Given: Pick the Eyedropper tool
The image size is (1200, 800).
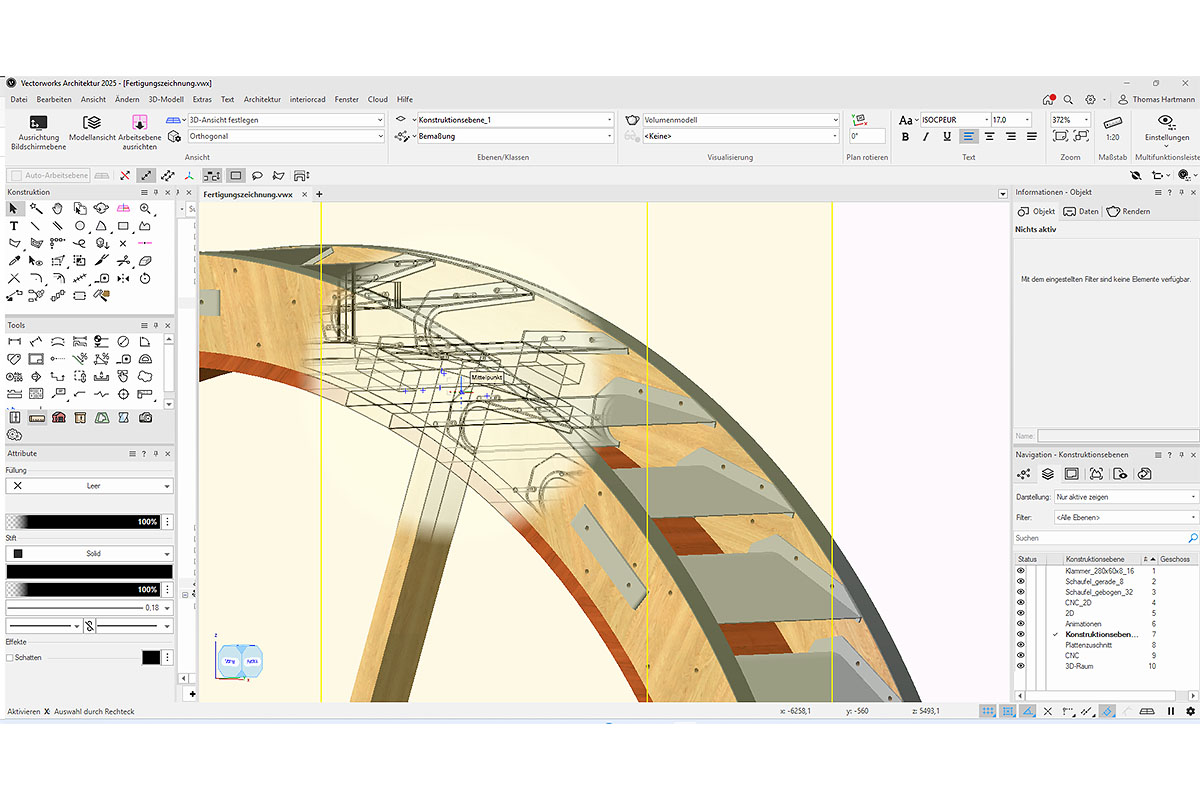Looking at the screenshot, I should pyautogui.click(x=14, y=261).
